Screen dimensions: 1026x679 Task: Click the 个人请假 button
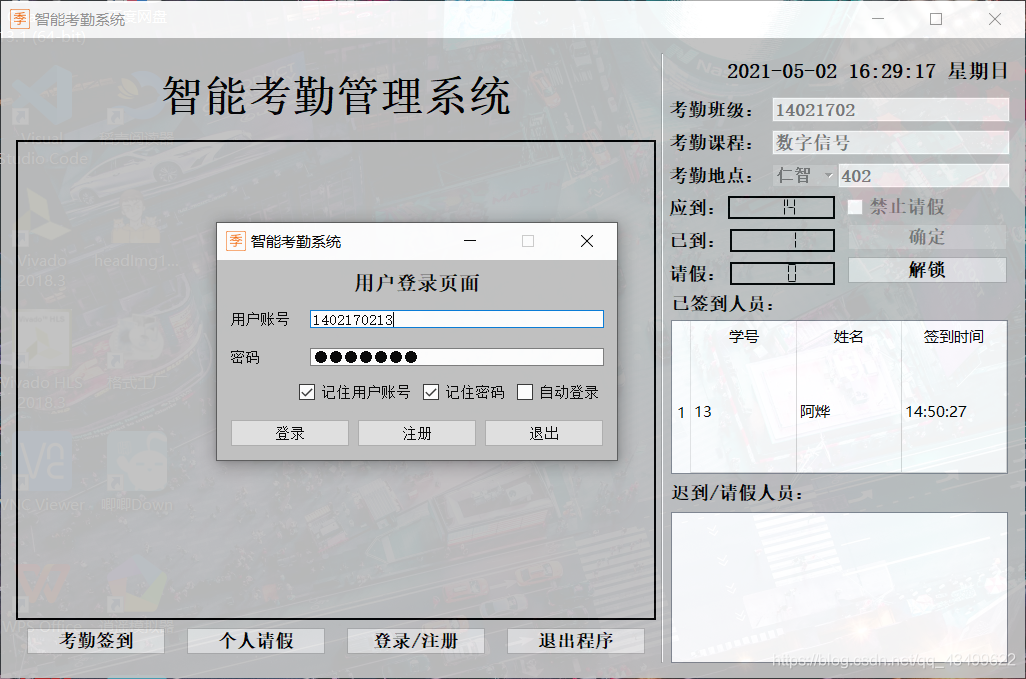click(x=256, y=640)
